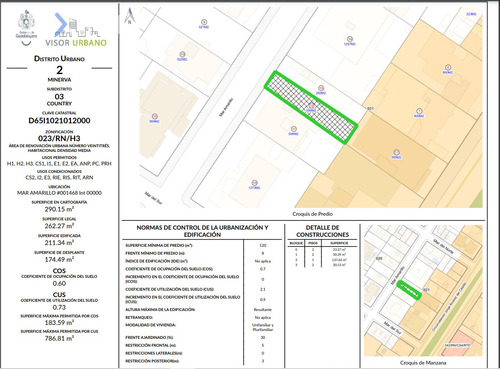Click the COS value '0.60'

[59, 283]
